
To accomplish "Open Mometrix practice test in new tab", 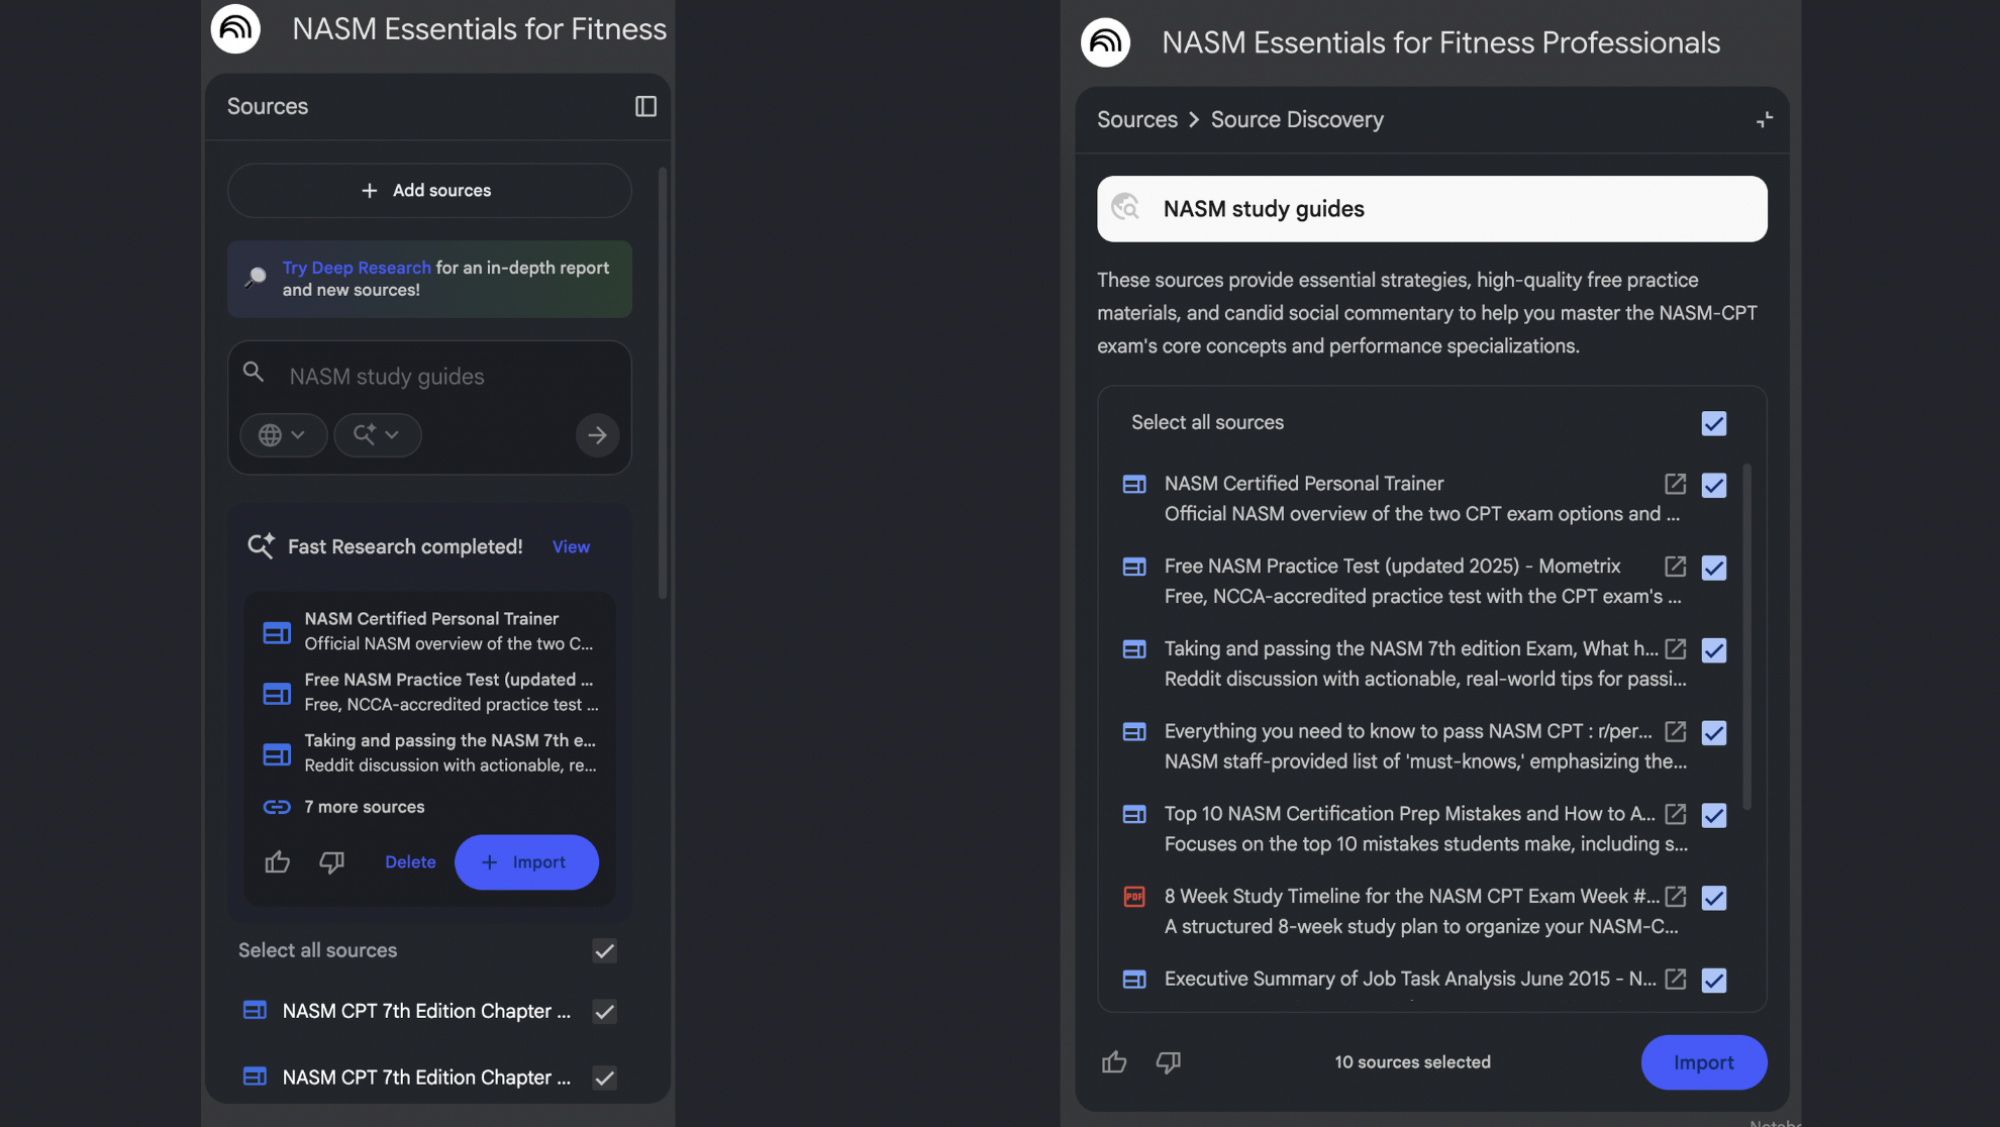I will [1675, 567].
